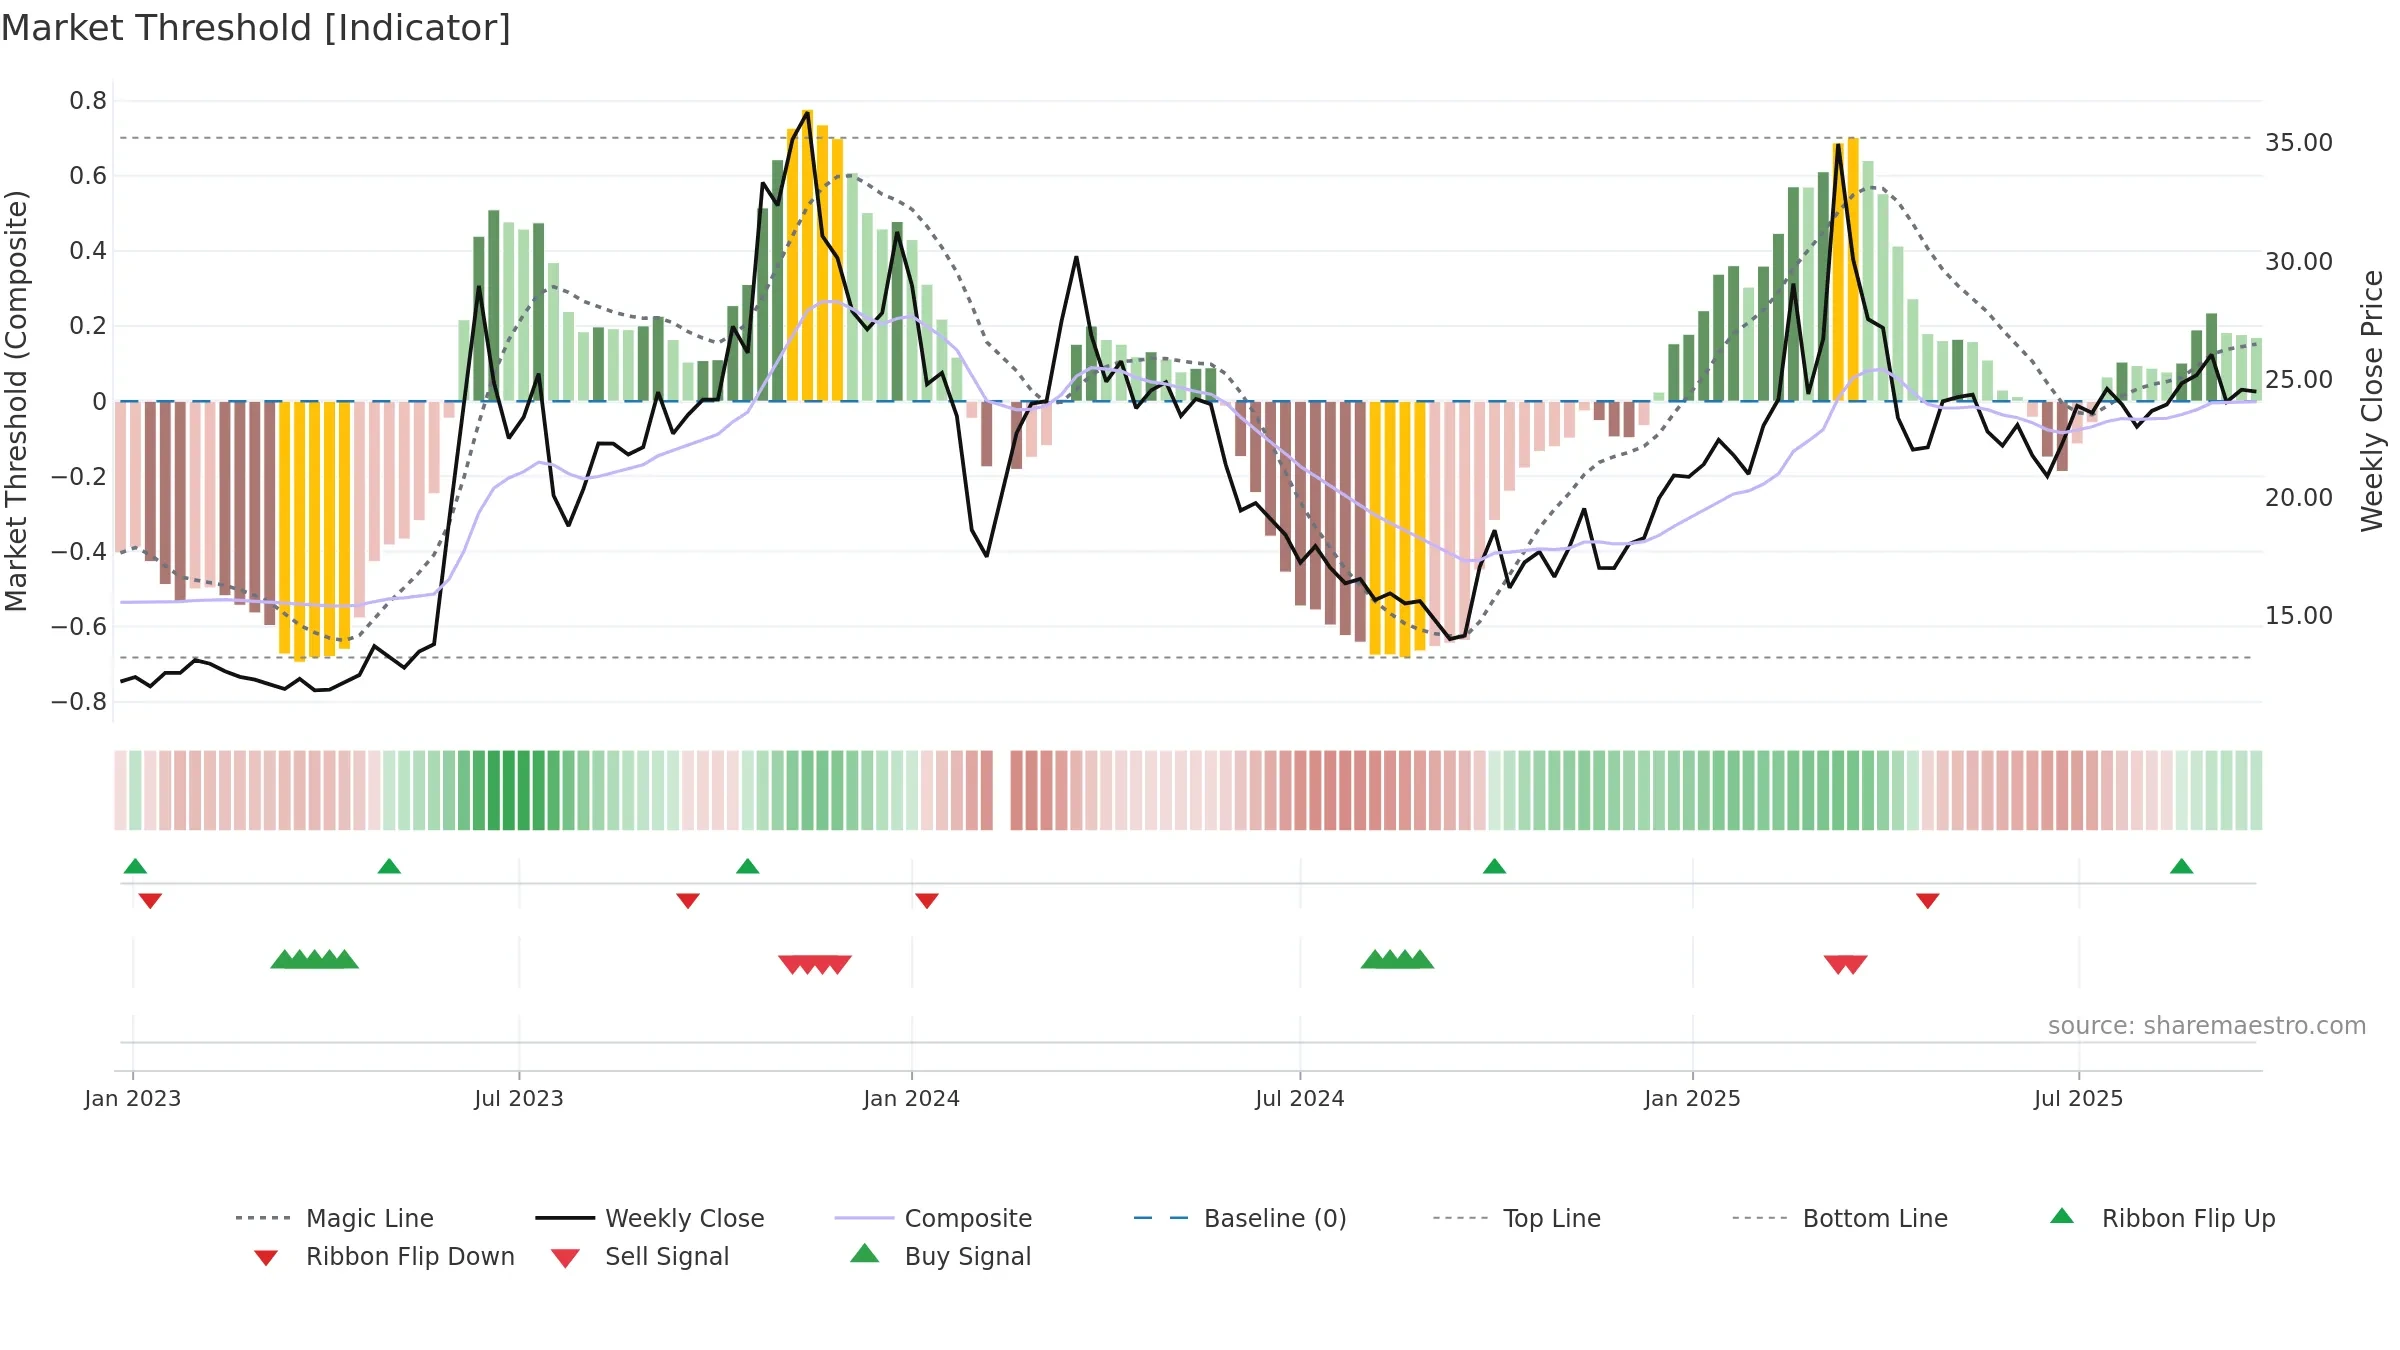The width and height of the screenshot is (2400, 1350).
Task: Click the Ribbon Flip Up marker near Oct 2023
Action: pyautogui.click(x=747, y=866)
